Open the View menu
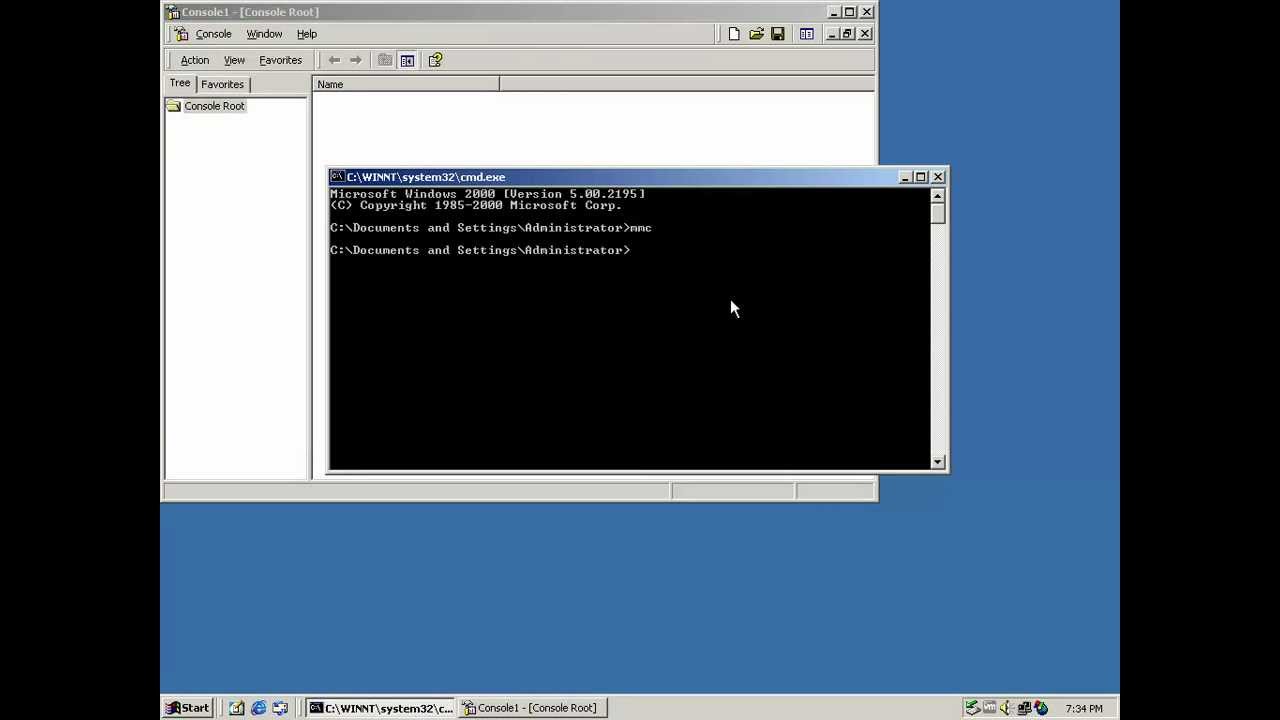The image size is (1280, 720). click(x=234, y=60)
